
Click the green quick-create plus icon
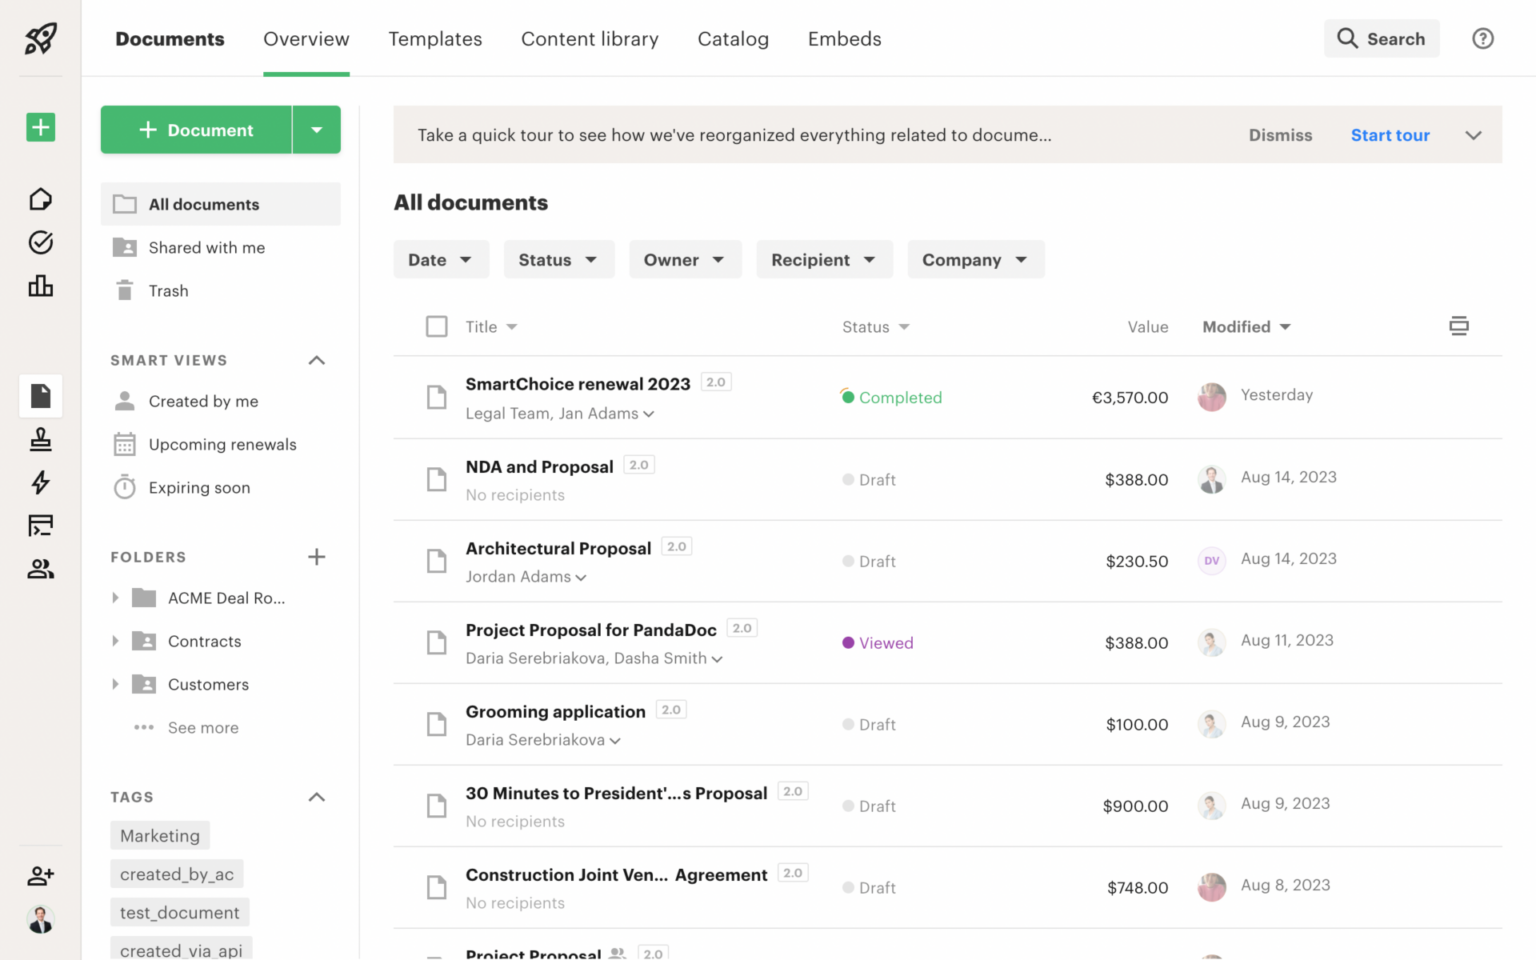[x=40, y=127]
